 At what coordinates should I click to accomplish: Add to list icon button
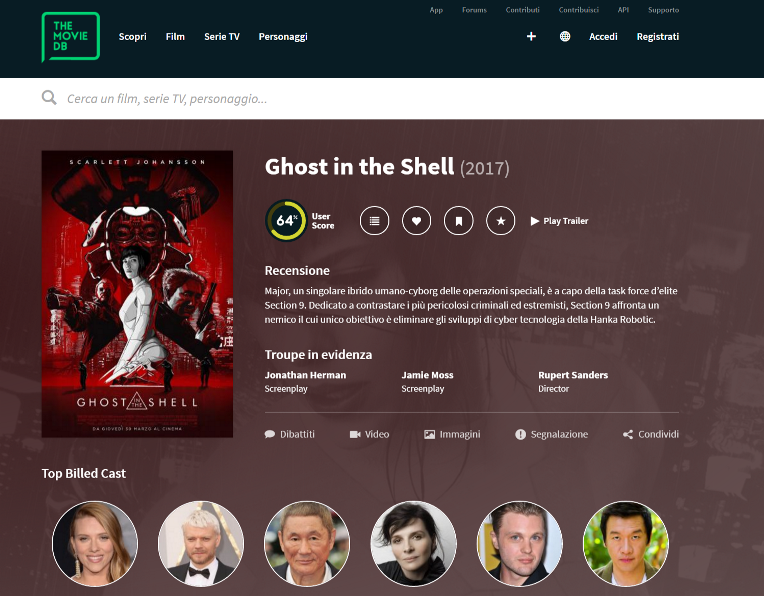pos(374,221)
